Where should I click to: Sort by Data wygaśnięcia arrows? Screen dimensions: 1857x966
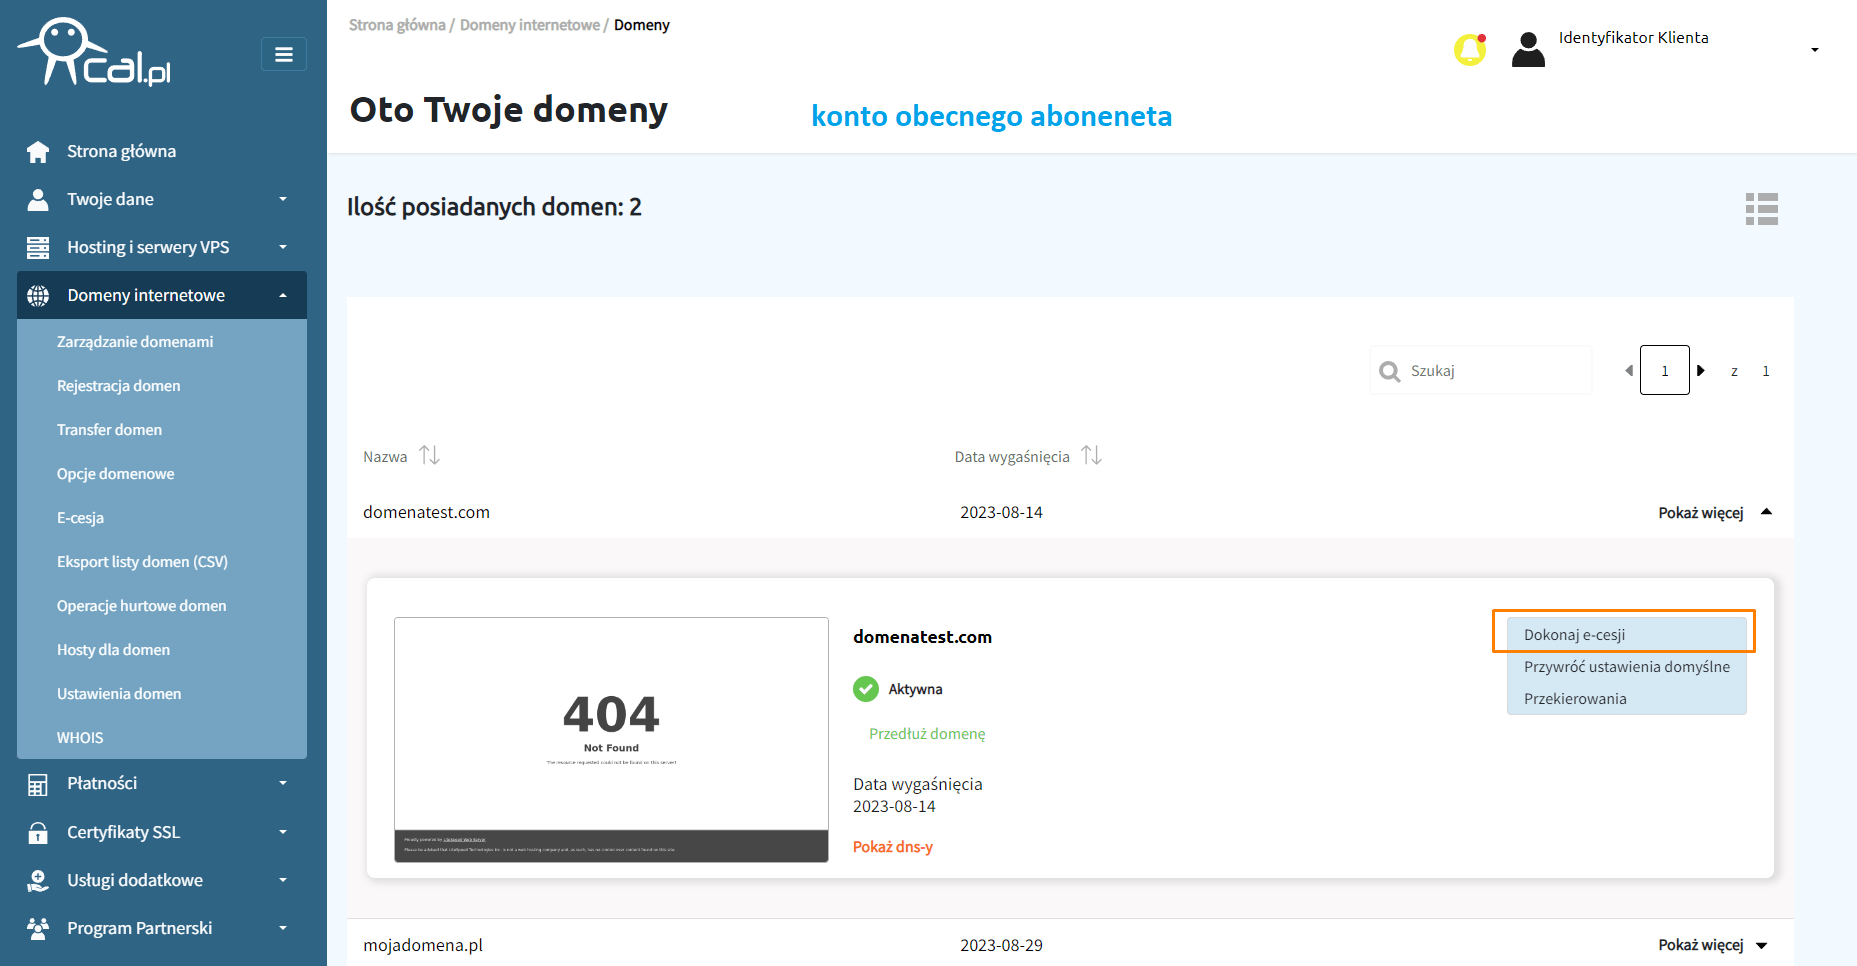[x=1091, y=456]
